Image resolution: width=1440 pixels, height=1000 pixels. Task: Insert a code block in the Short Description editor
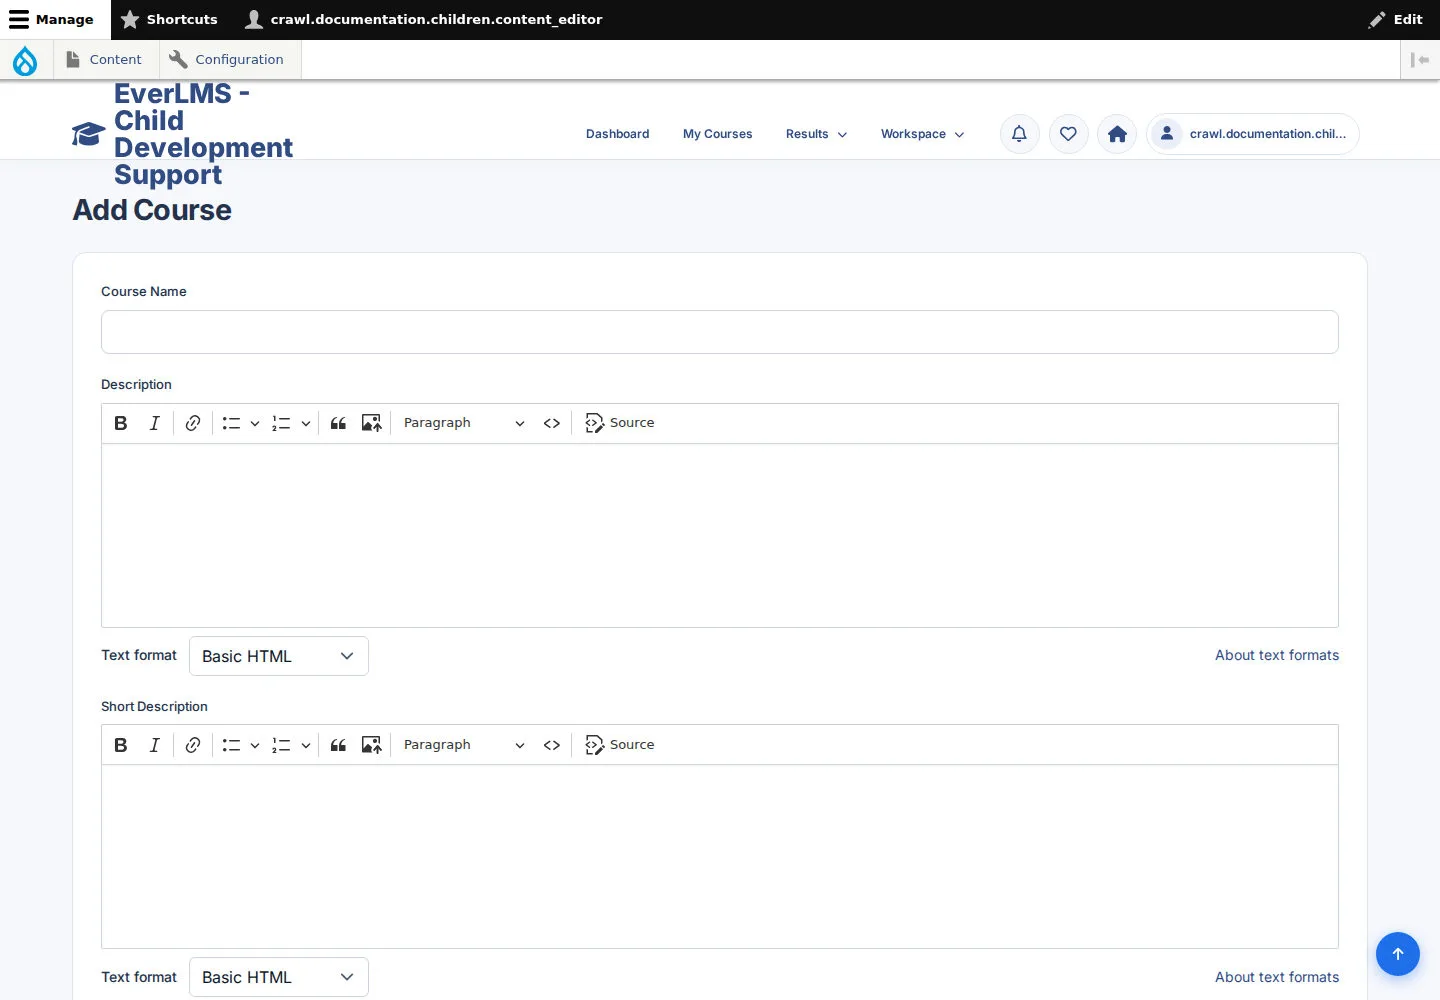coord(552,745)
